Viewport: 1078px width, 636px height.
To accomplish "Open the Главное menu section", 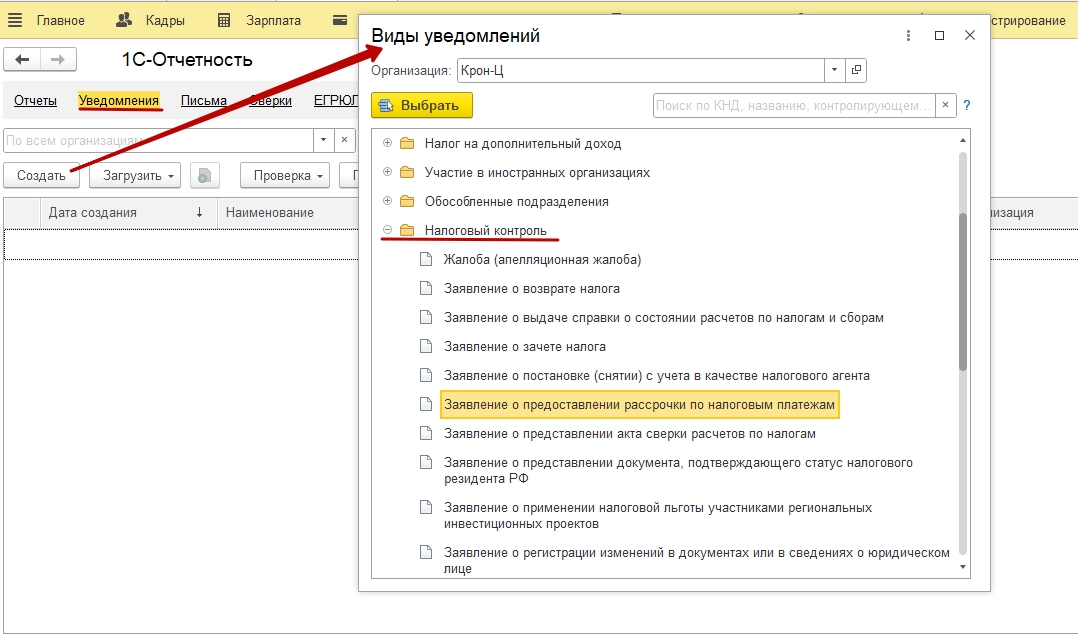I will coord(60,21).
